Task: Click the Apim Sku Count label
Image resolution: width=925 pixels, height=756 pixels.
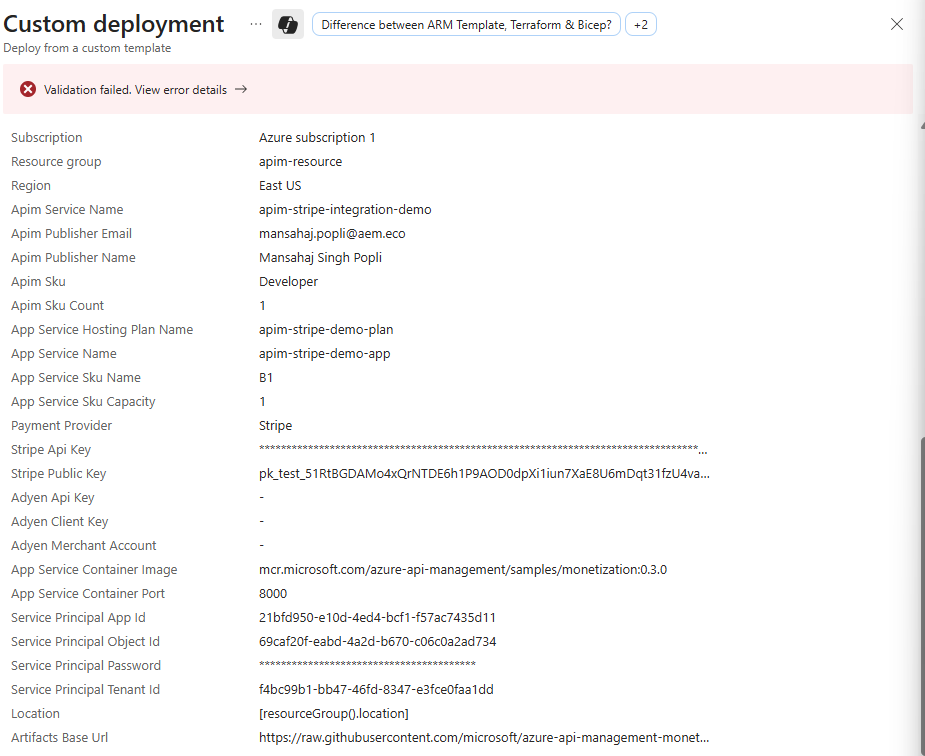Action: point(57,305)
